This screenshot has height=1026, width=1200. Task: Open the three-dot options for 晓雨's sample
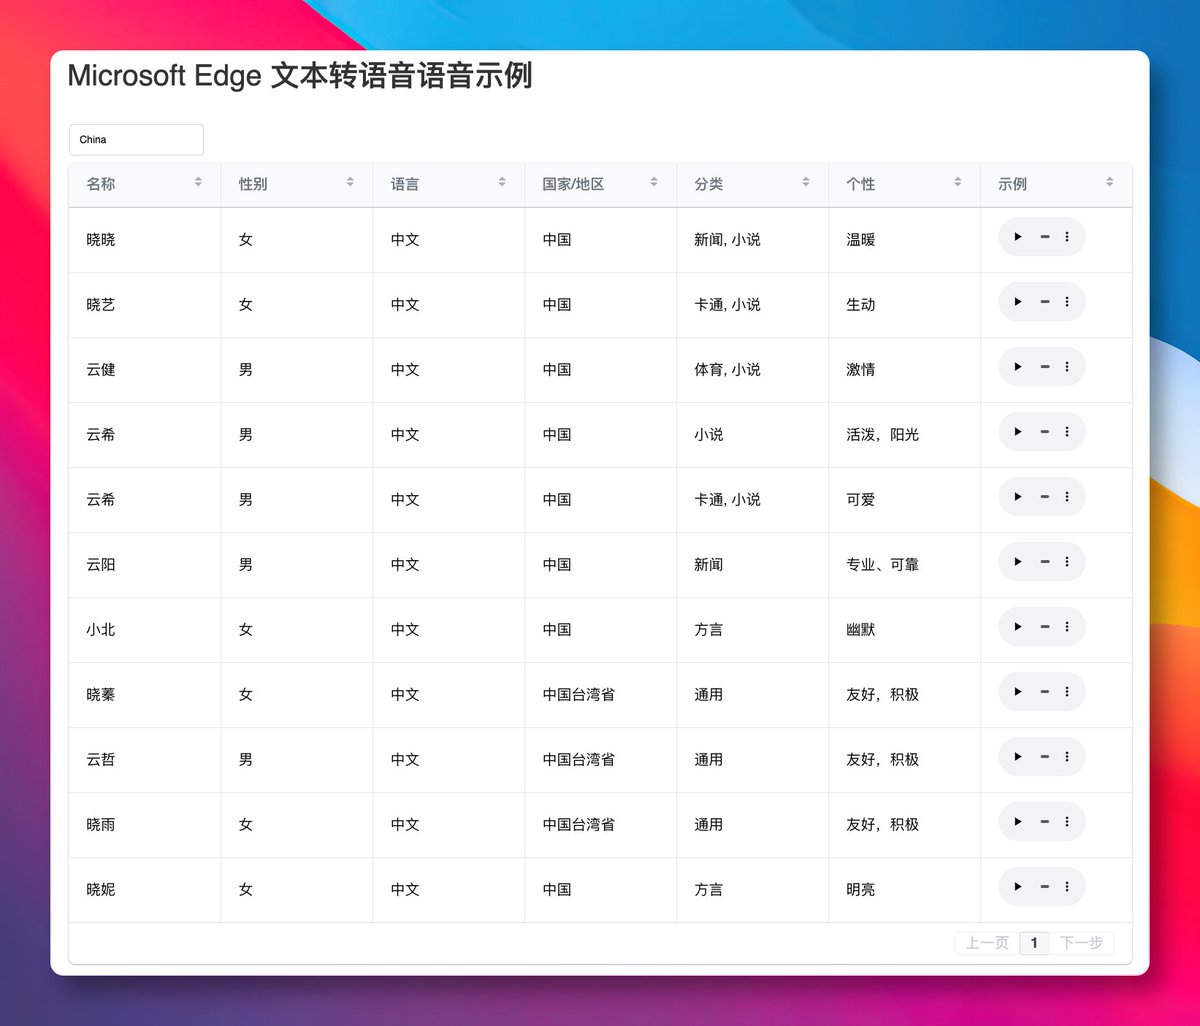point(1068,822)
